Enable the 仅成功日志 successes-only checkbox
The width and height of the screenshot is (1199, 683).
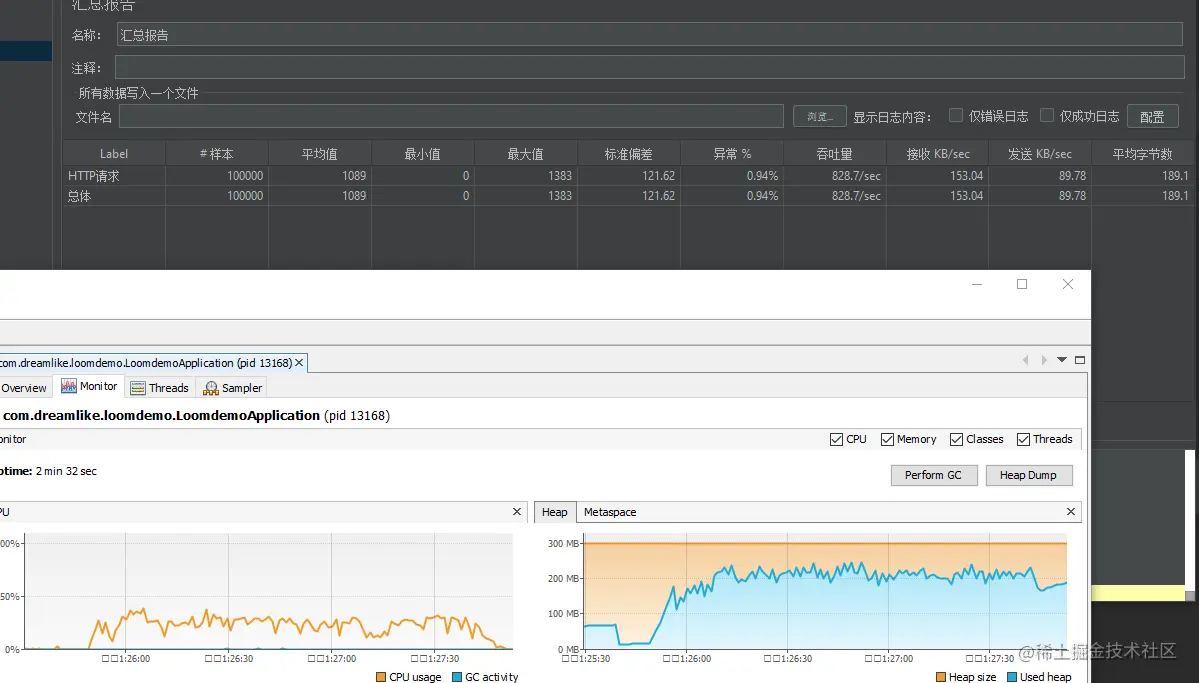tap(1047, 115)
